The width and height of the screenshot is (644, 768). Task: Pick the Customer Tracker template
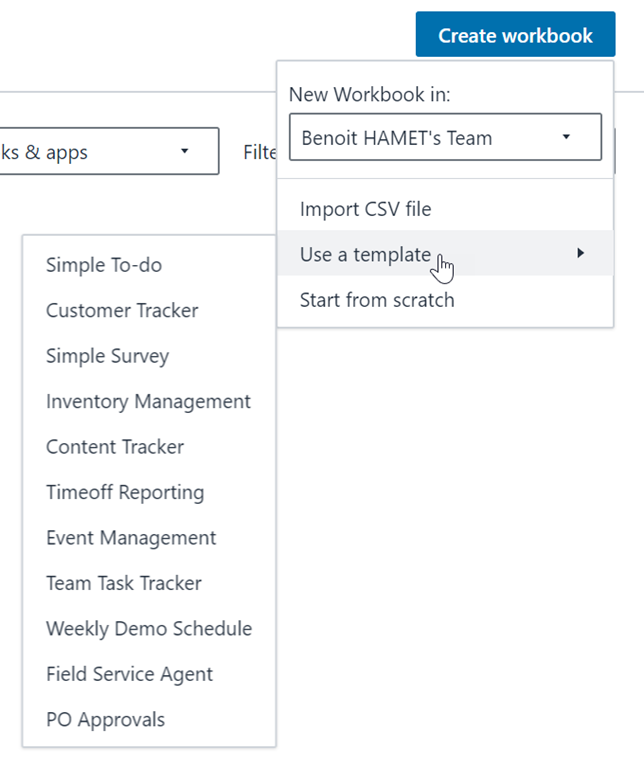[122, 310]
